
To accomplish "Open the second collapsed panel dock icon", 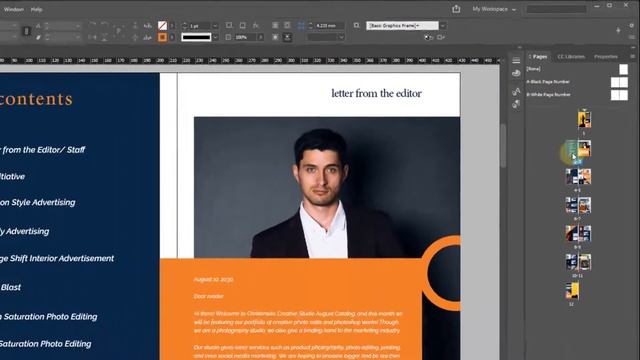I will click(516, 73).
